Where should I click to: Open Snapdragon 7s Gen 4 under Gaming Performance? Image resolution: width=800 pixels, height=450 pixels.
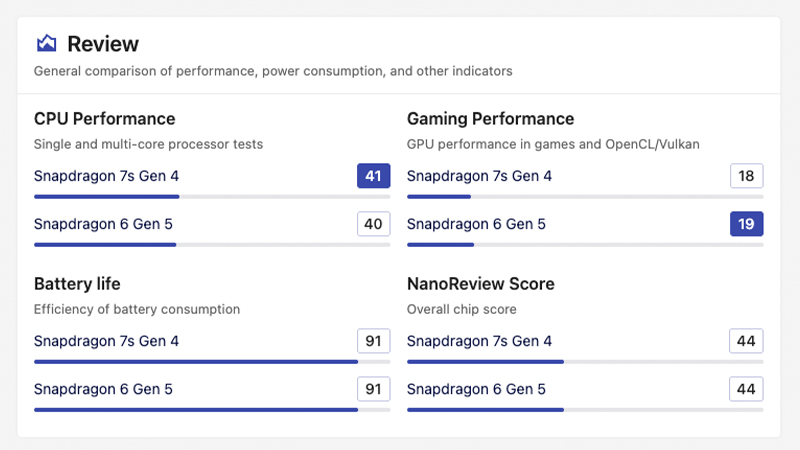point(479,176)
